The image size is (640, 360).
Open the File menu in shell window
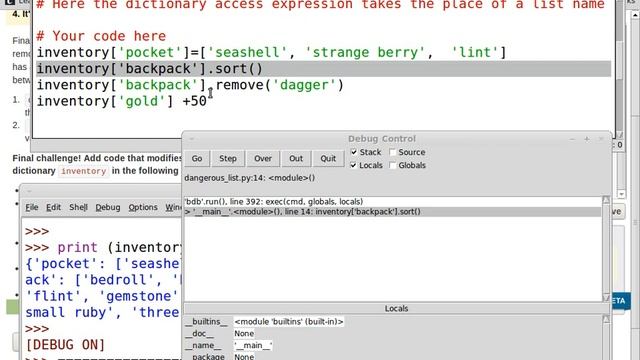click(x=32, y=207)
